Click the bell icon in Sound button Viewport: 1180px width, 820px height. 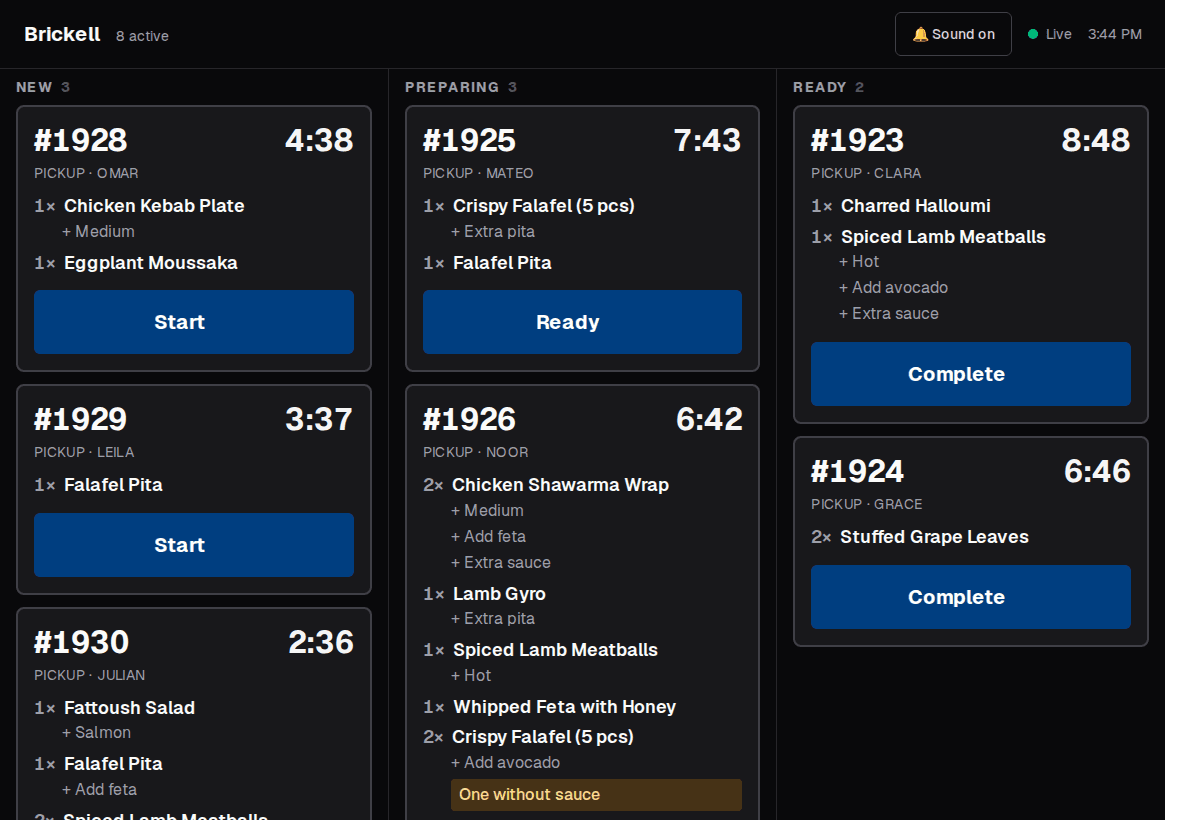click(x=920, y=35)
